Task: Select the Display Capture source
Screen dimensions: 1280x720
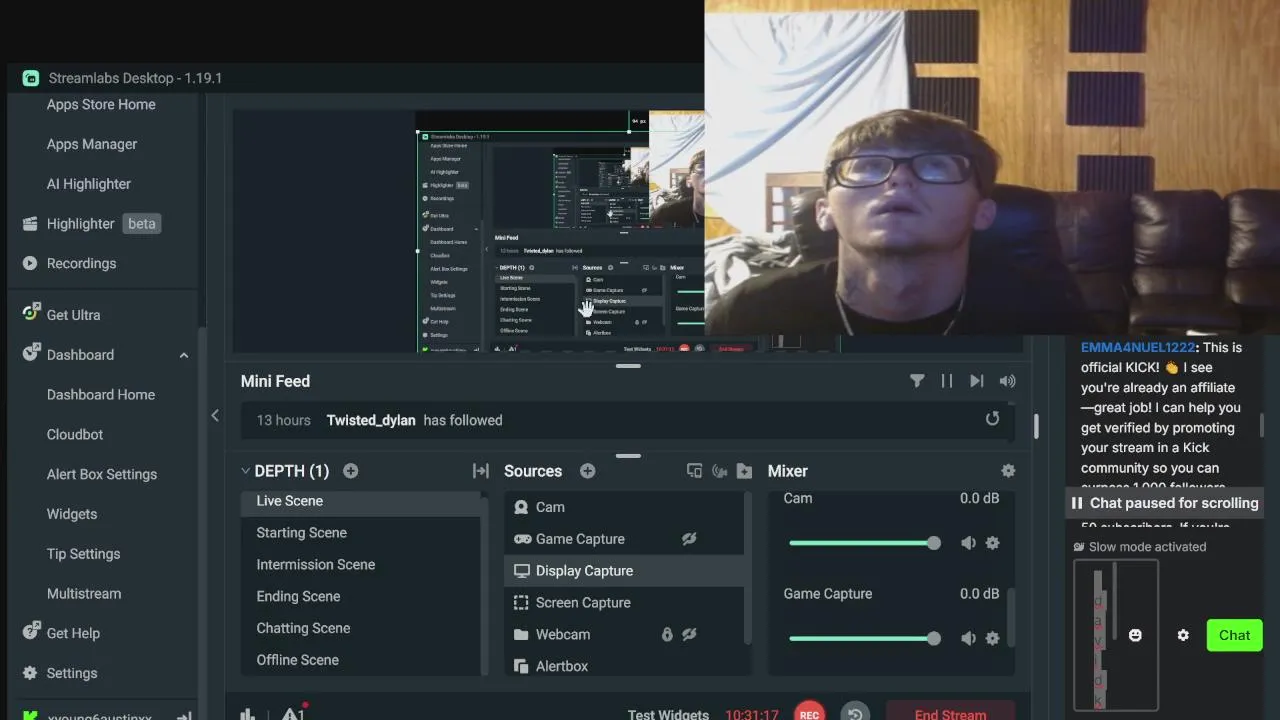Action: coord(625,571)
